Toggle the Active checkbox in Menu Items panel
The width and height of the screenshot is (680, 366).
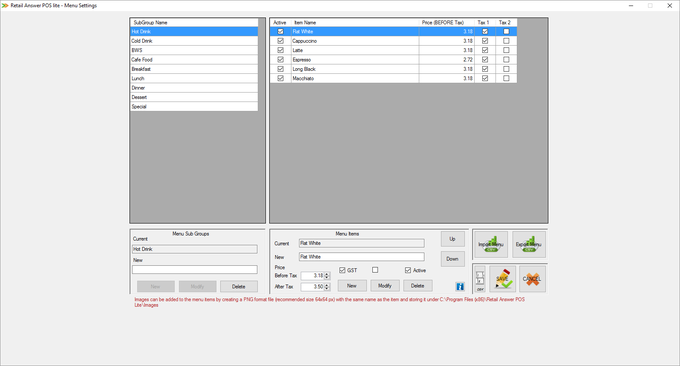click(x=408, y=270)
